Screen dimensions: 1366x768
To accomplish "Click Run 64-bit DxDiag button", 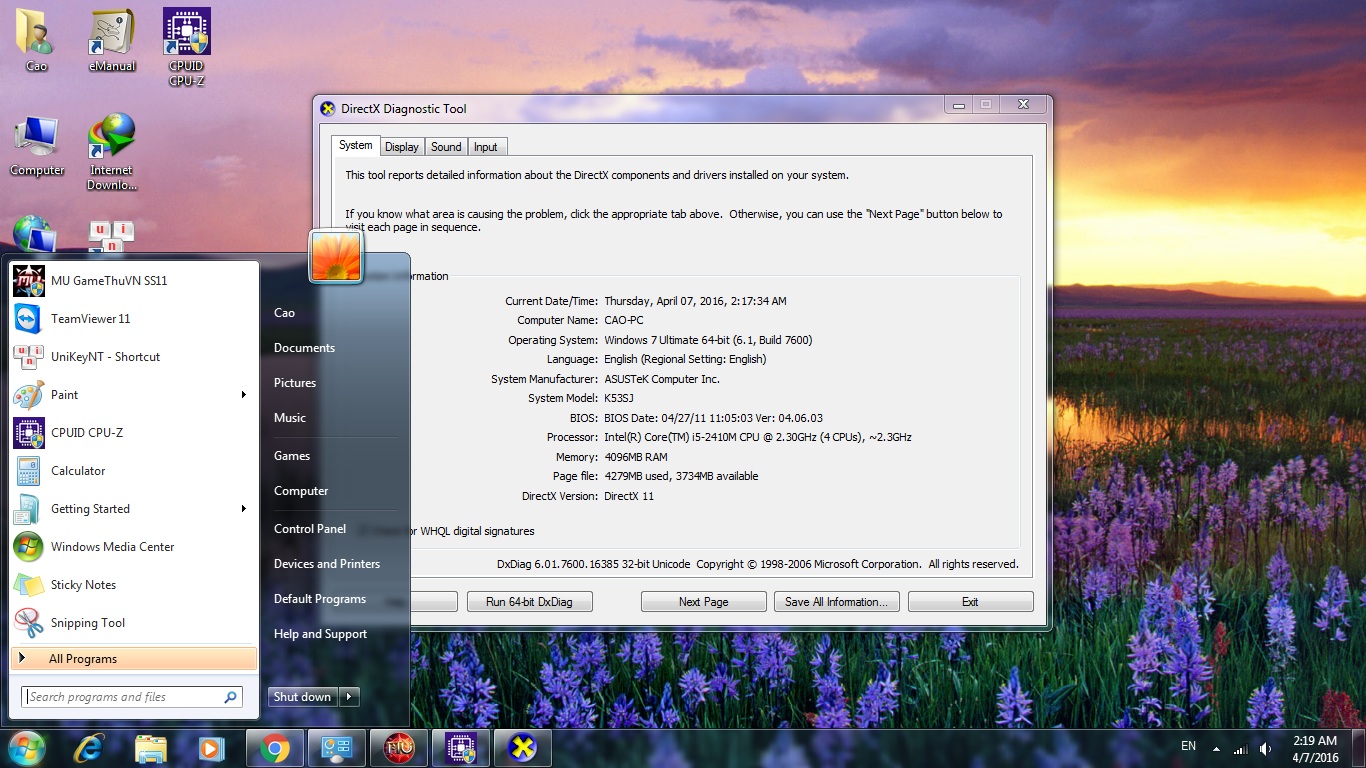I will coord(530,602).
